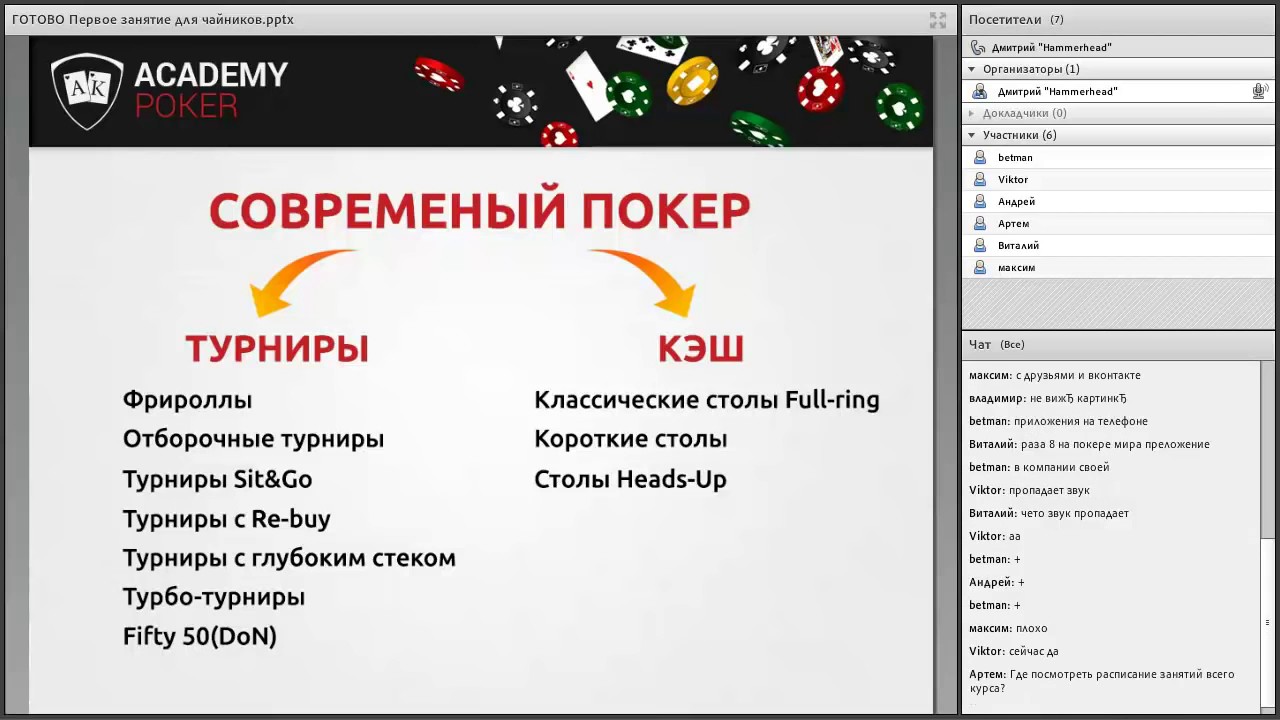Screen dimensions: 1280x720
Task: Select participant максим in the list
Action: pyautogui.click(x=1120, y=267)
